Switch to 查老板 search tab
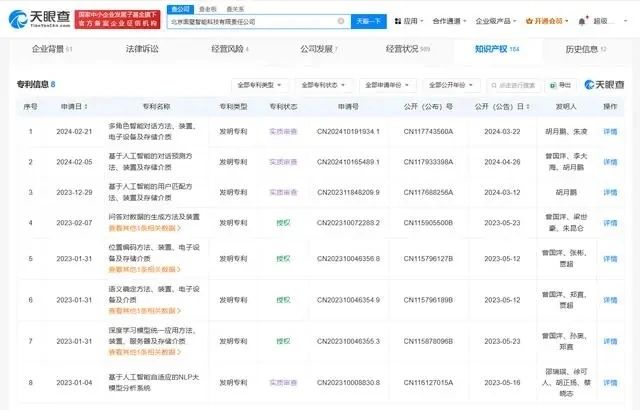Viewport: 640px width, 410px height. (208, 9)
